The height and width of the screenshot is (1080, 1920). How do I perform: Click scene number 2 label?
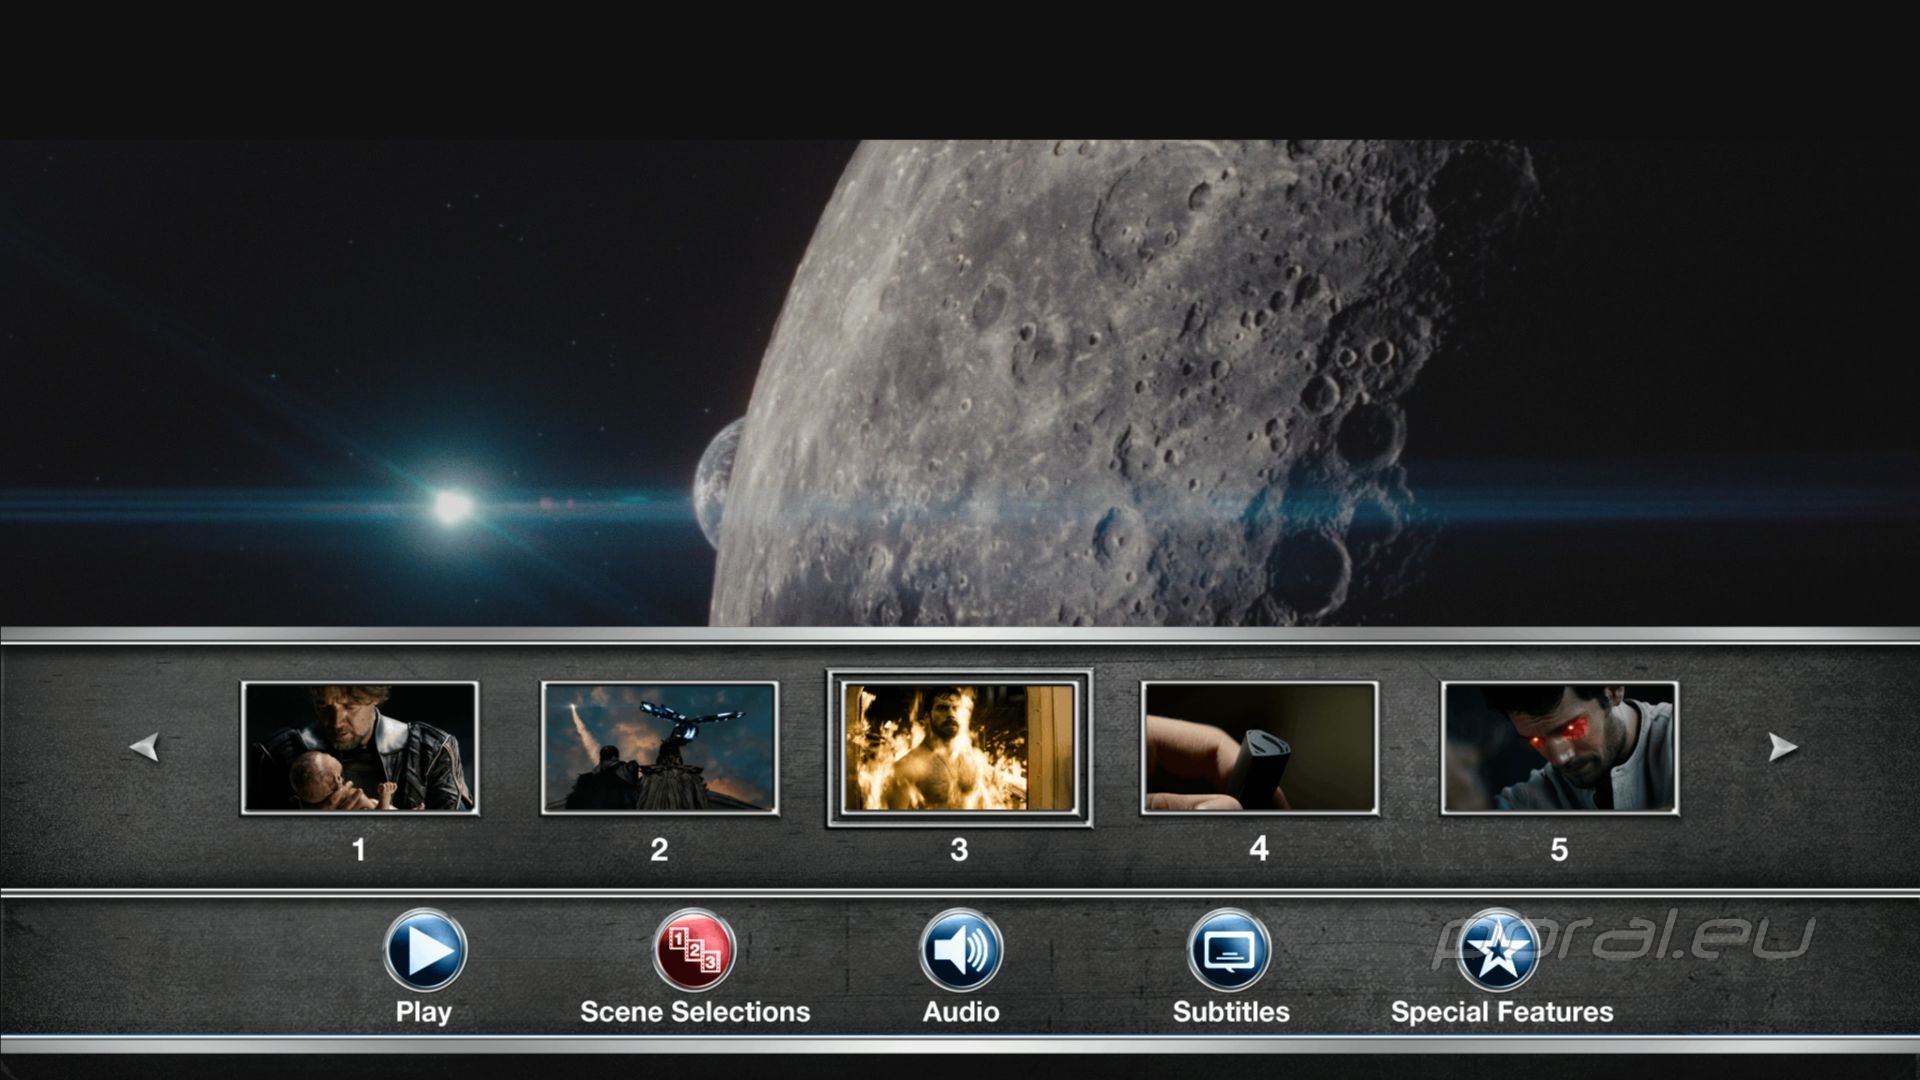pyautogui.click(x=659, y=850)
